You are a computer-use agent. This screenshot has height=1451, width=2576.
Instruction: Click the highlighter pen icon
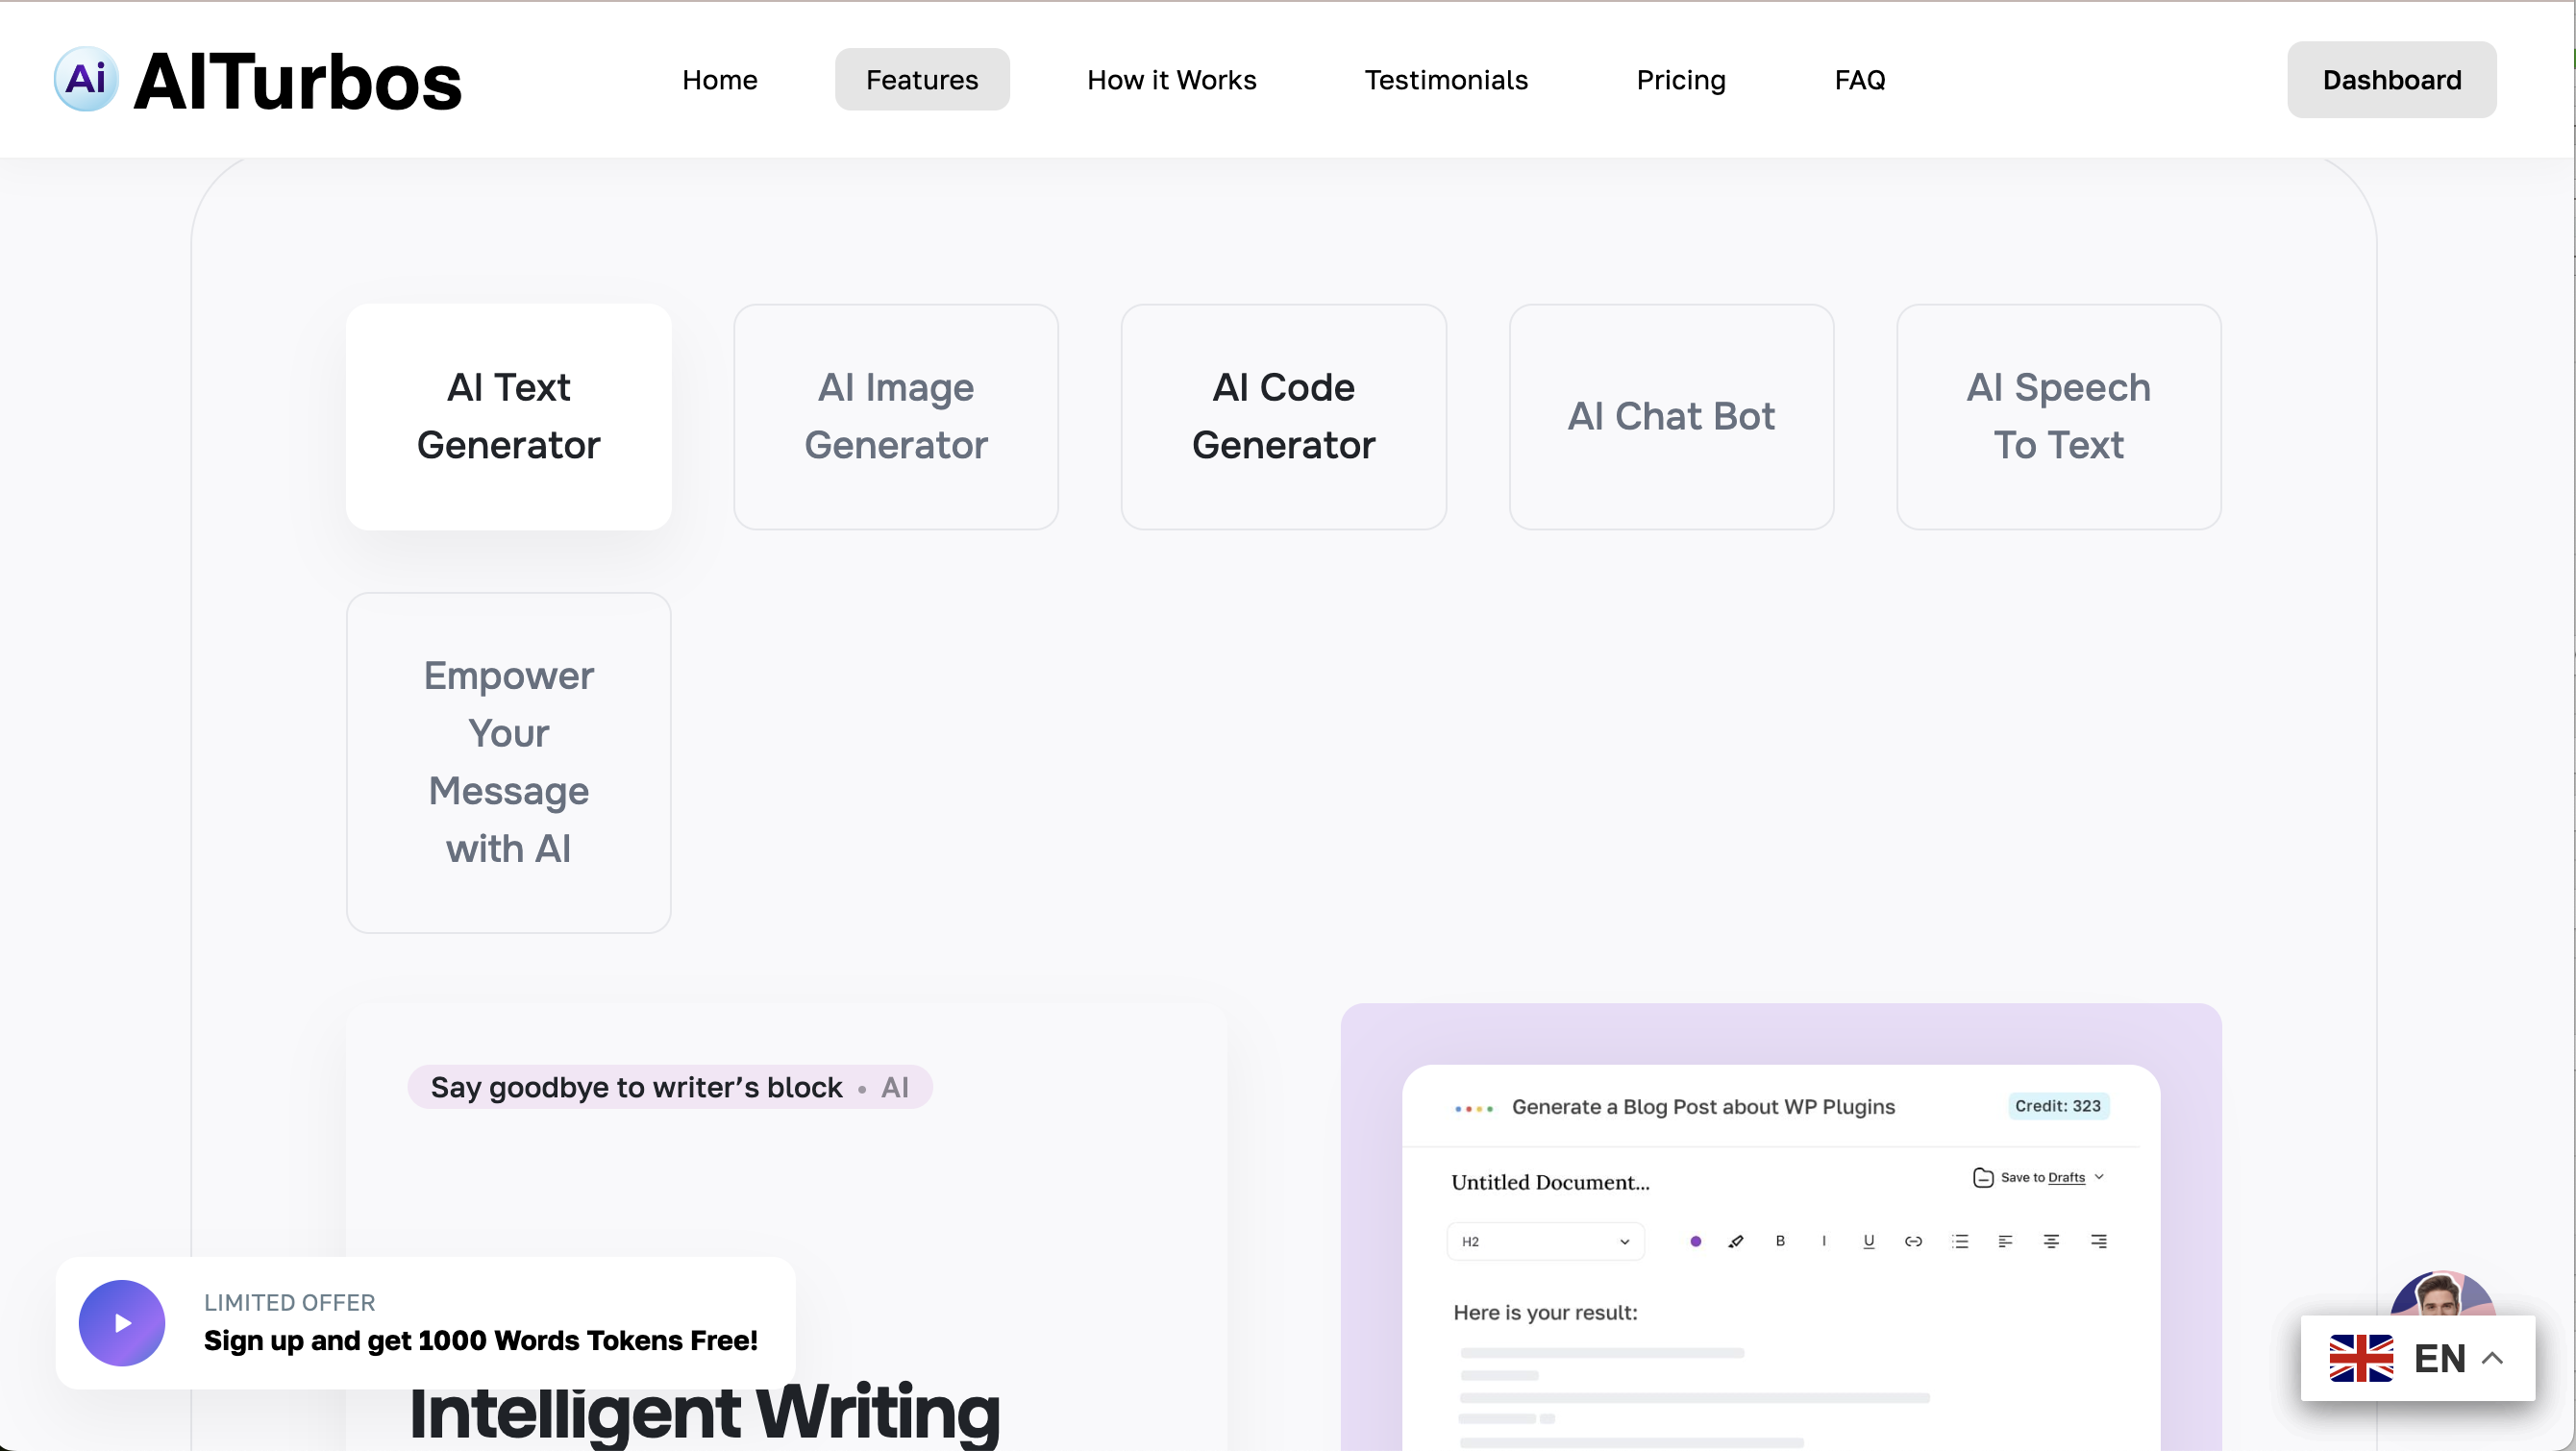[x=1736, y=1241]
